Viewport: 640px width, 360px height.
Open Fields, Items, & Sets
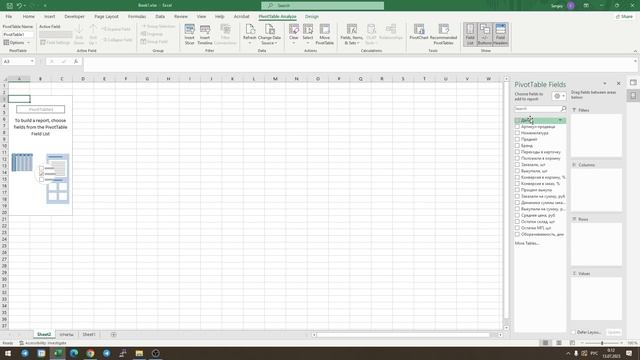[351, 34]
